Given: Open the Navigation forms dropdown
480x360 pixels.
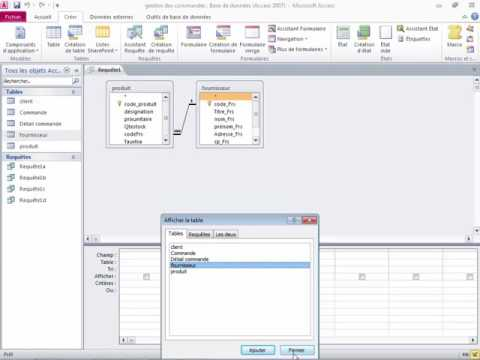Looking at the screenshot, I should (x=288, y=39).
